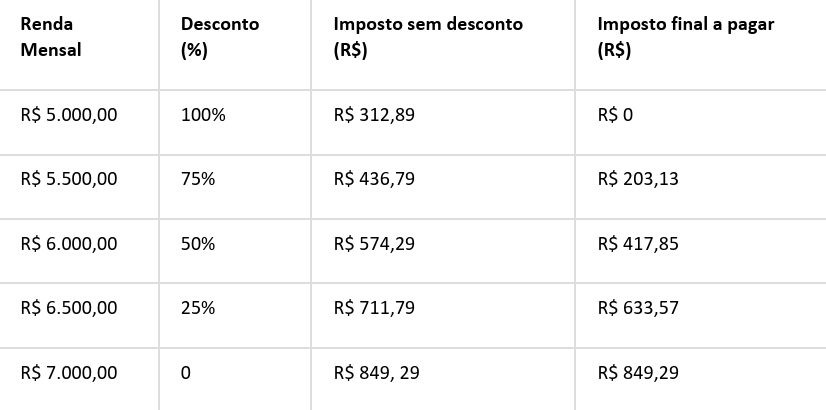Click the R$ 5.000,00 income cell
Viewport: 826px width, 410px height.
[x=69, y=115]
